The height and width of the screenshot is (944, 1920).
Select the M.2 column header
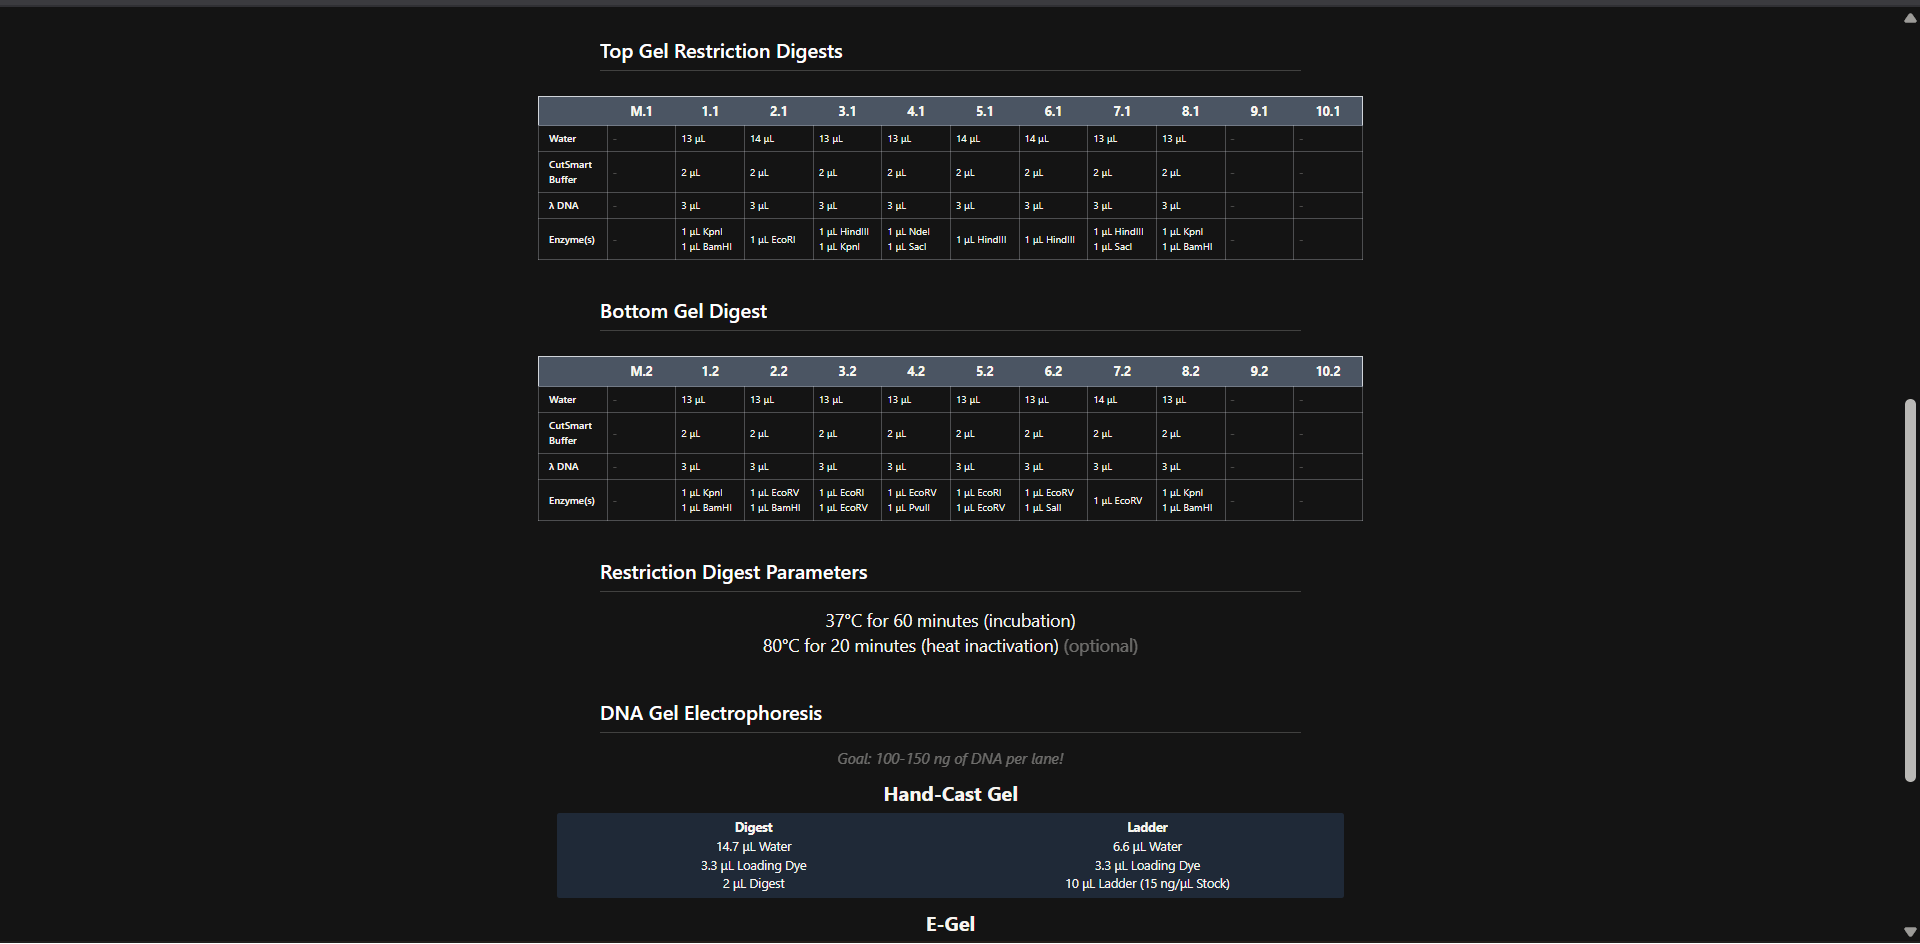pyautogui.click(x=641, y=371)
